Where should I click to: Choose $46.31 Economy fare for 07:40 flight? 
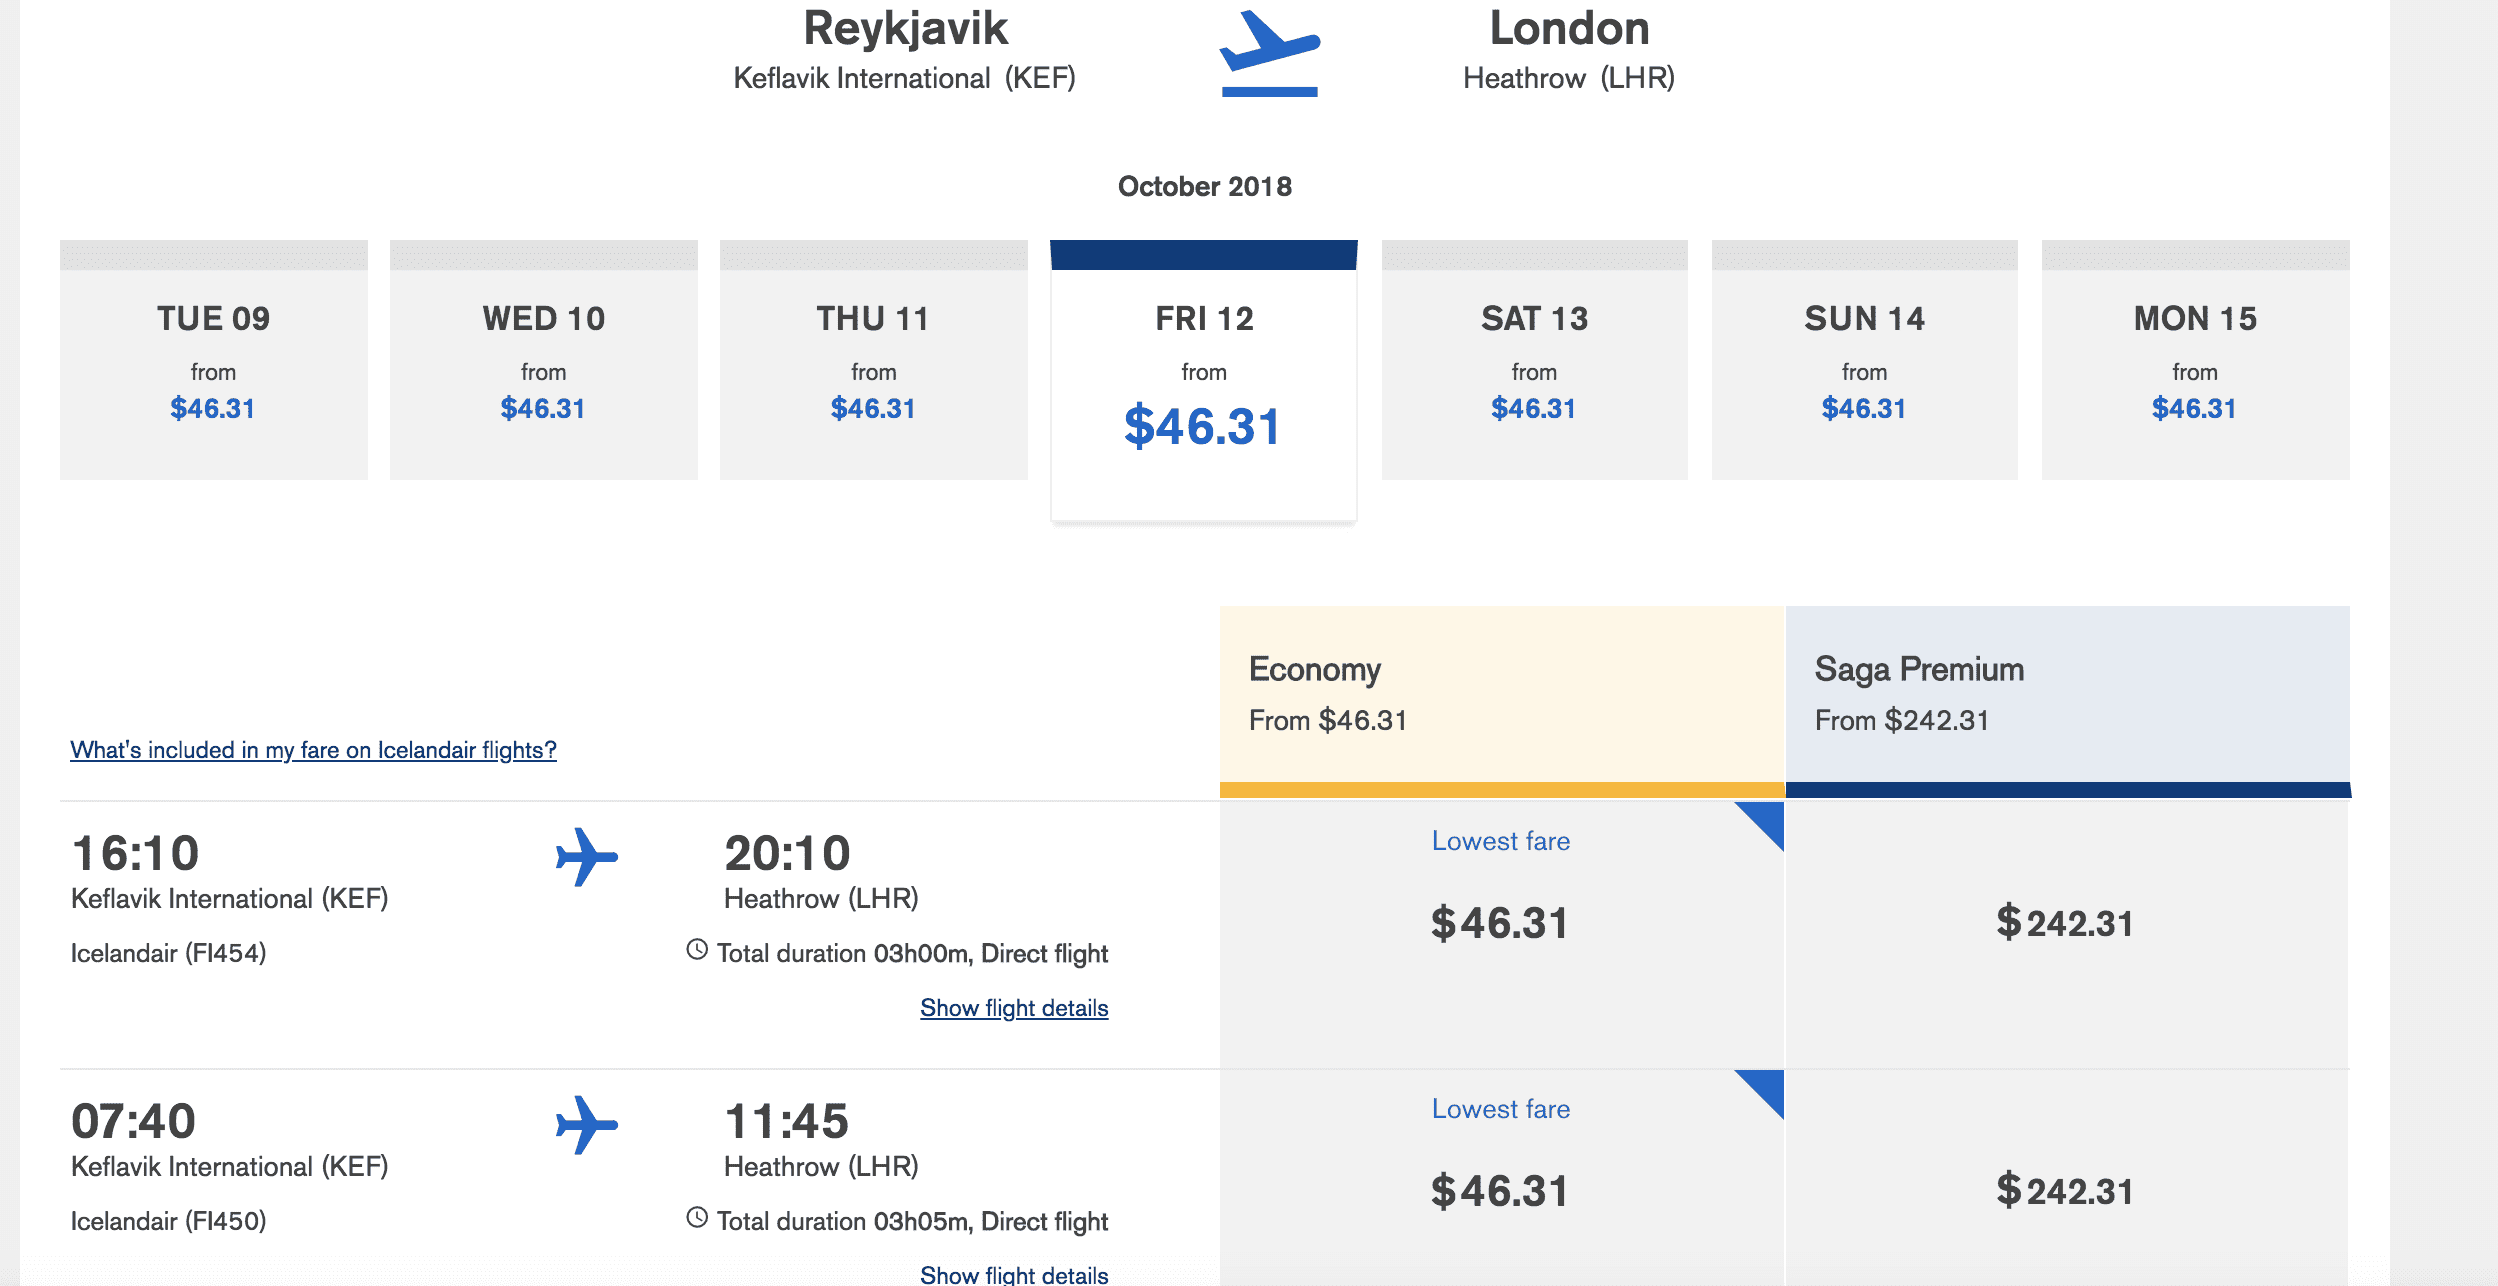coord(1500,1192)
